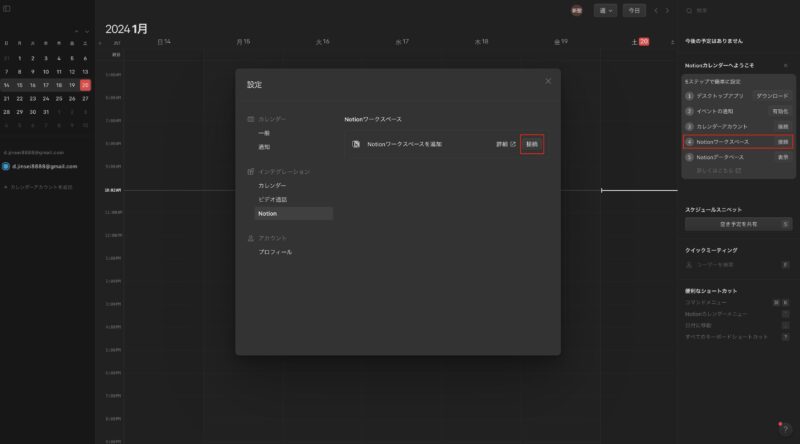Go to previous week arrow
The width and height of the screenshot is (800, 444).
(x=656, y=11)
